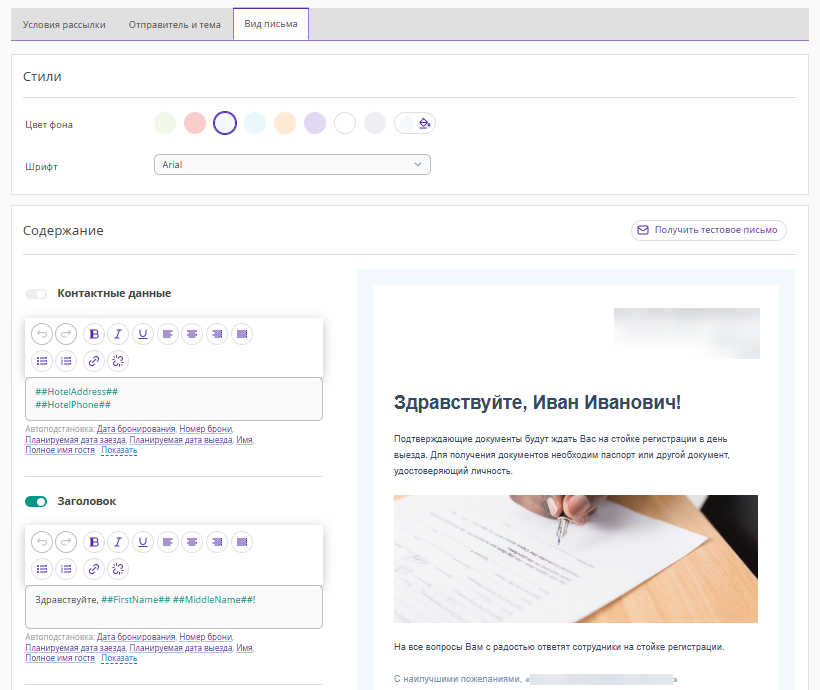Insert Дата бронирования under Контактные данные

coord(136,429)
